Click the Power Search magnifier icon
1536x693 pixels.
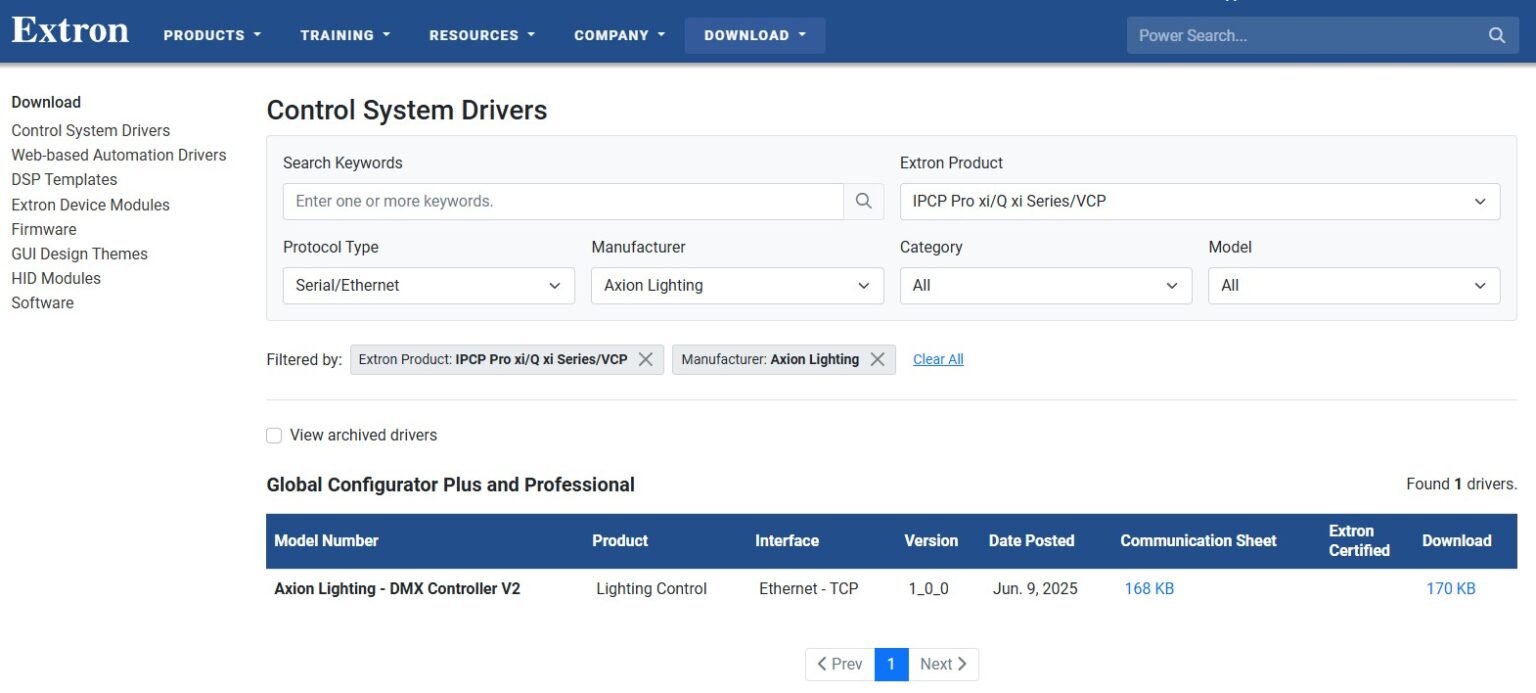click(1496, 35)
